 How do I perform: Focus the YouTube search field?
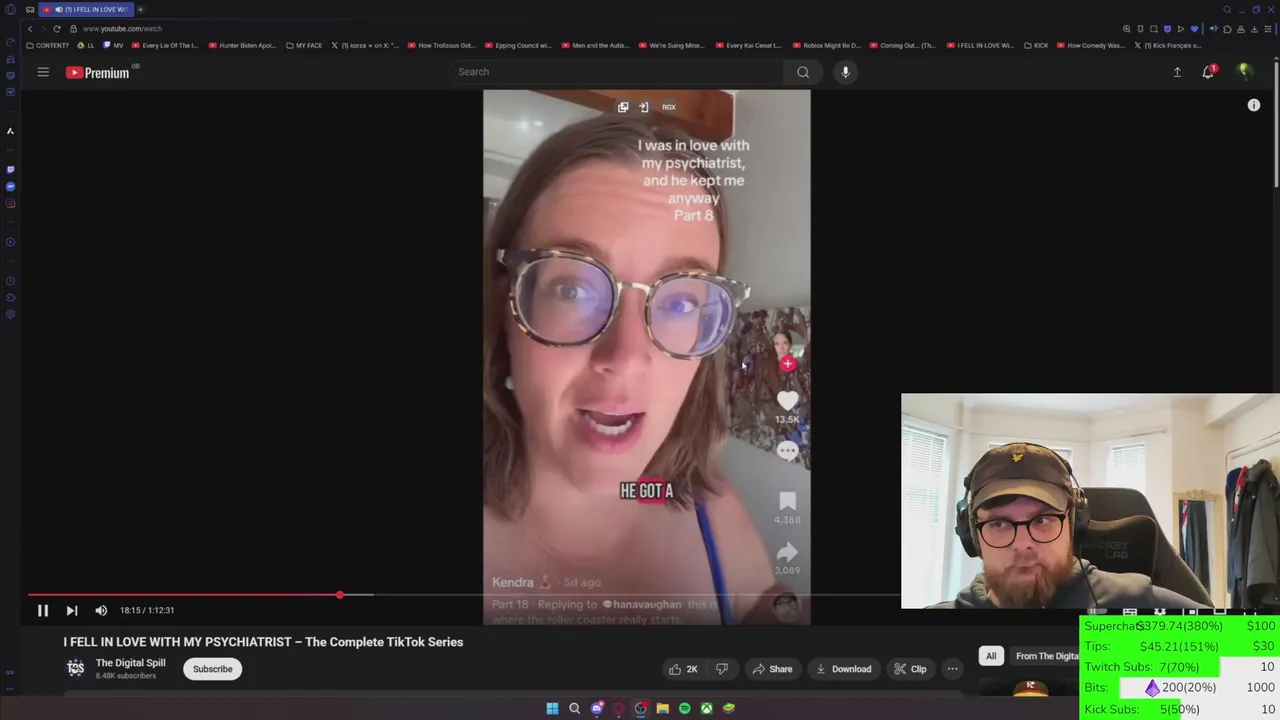[615, 72]
